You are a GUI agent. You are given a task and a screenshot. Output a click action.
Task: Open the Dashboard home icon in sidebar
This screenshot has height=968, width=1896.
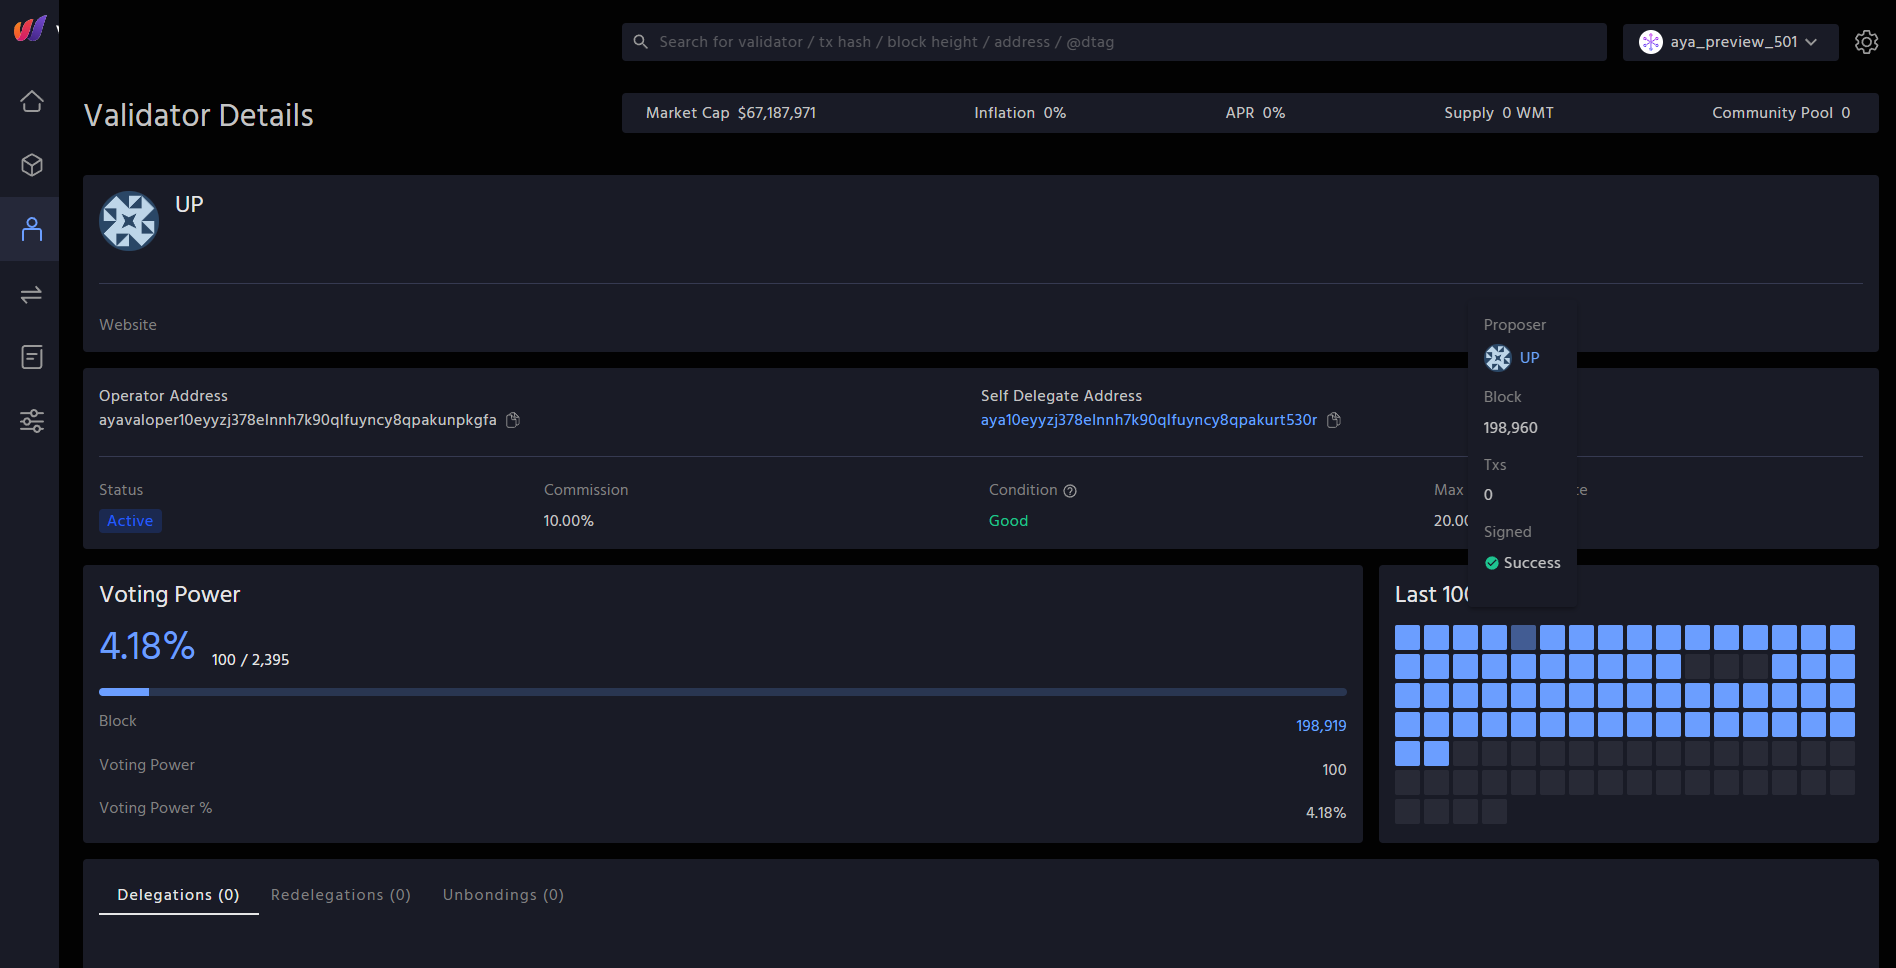click(x=31, y=101)
